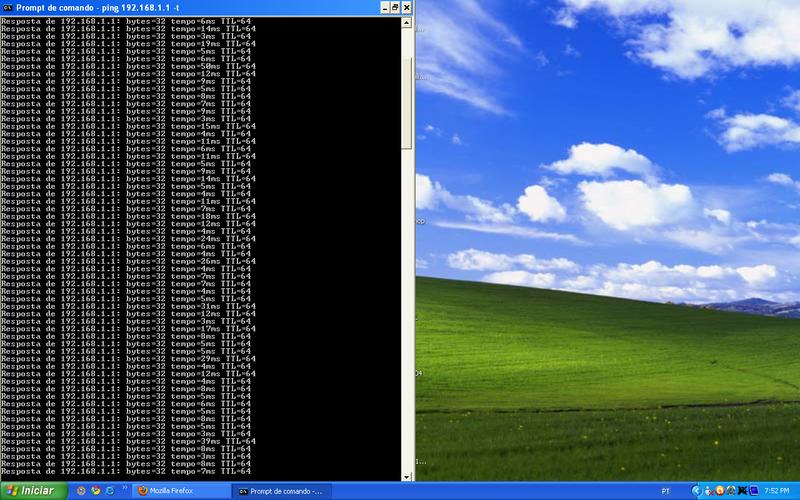Click the ping reply line with tempo=50ms

pos(129,66)
